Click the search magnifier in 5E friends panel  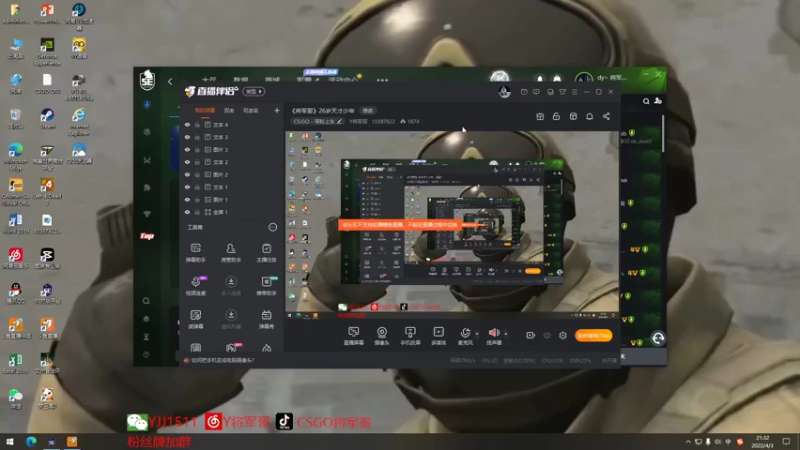click(x=646, y=101)
